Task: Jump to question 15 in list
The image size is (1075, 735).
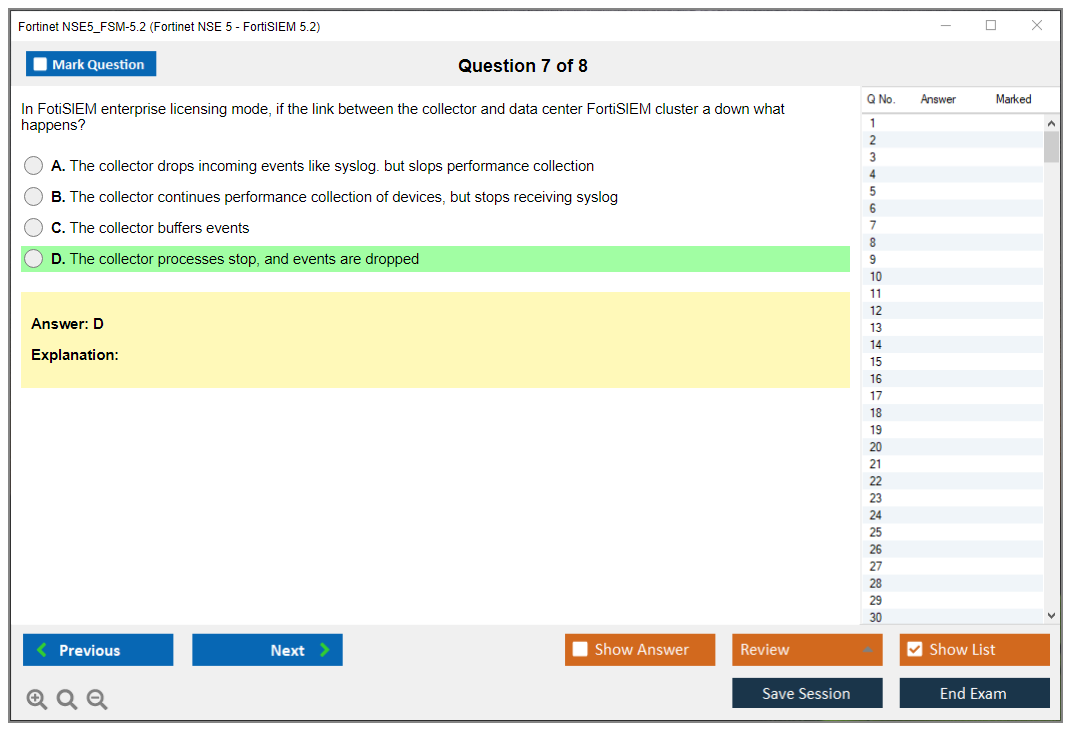Action: click(876, 362)
